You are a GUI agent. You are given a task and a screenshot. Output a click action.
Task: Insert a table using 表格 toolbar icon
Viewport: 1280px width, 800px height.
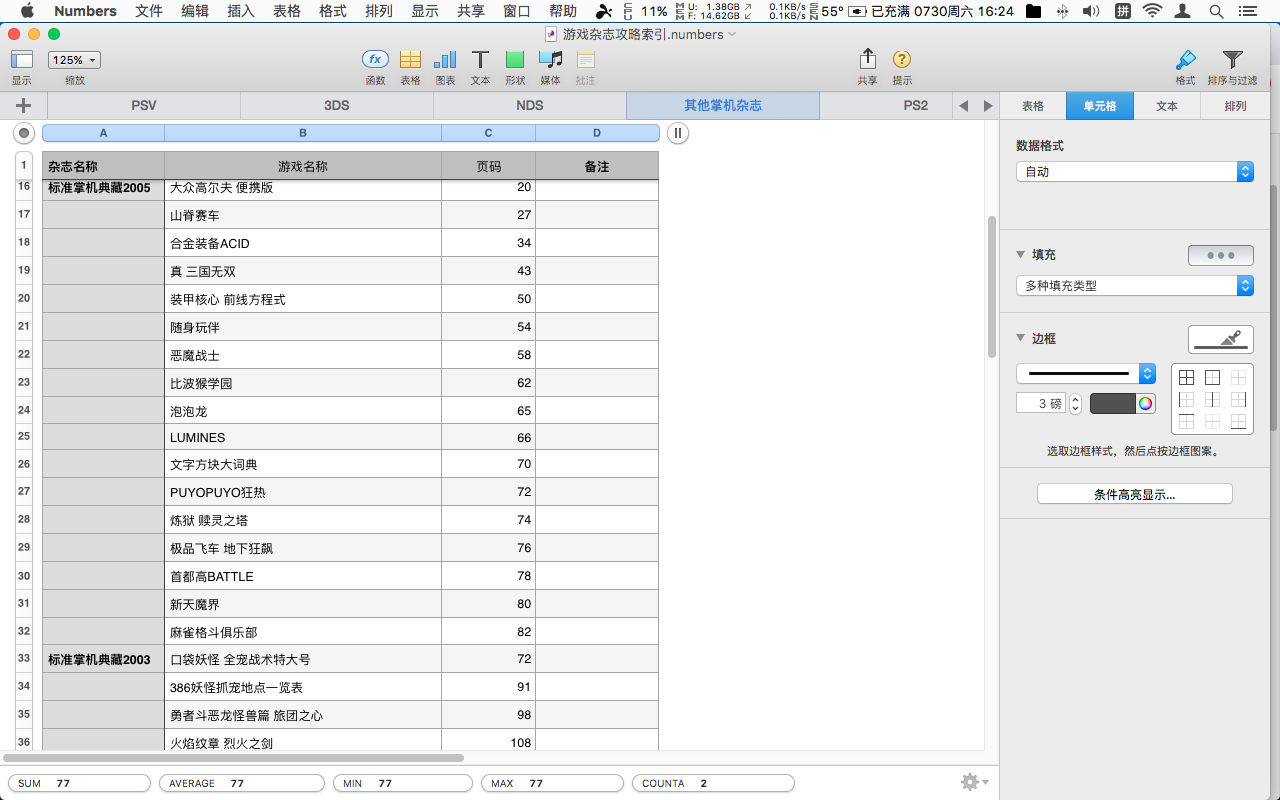[410, 60]
